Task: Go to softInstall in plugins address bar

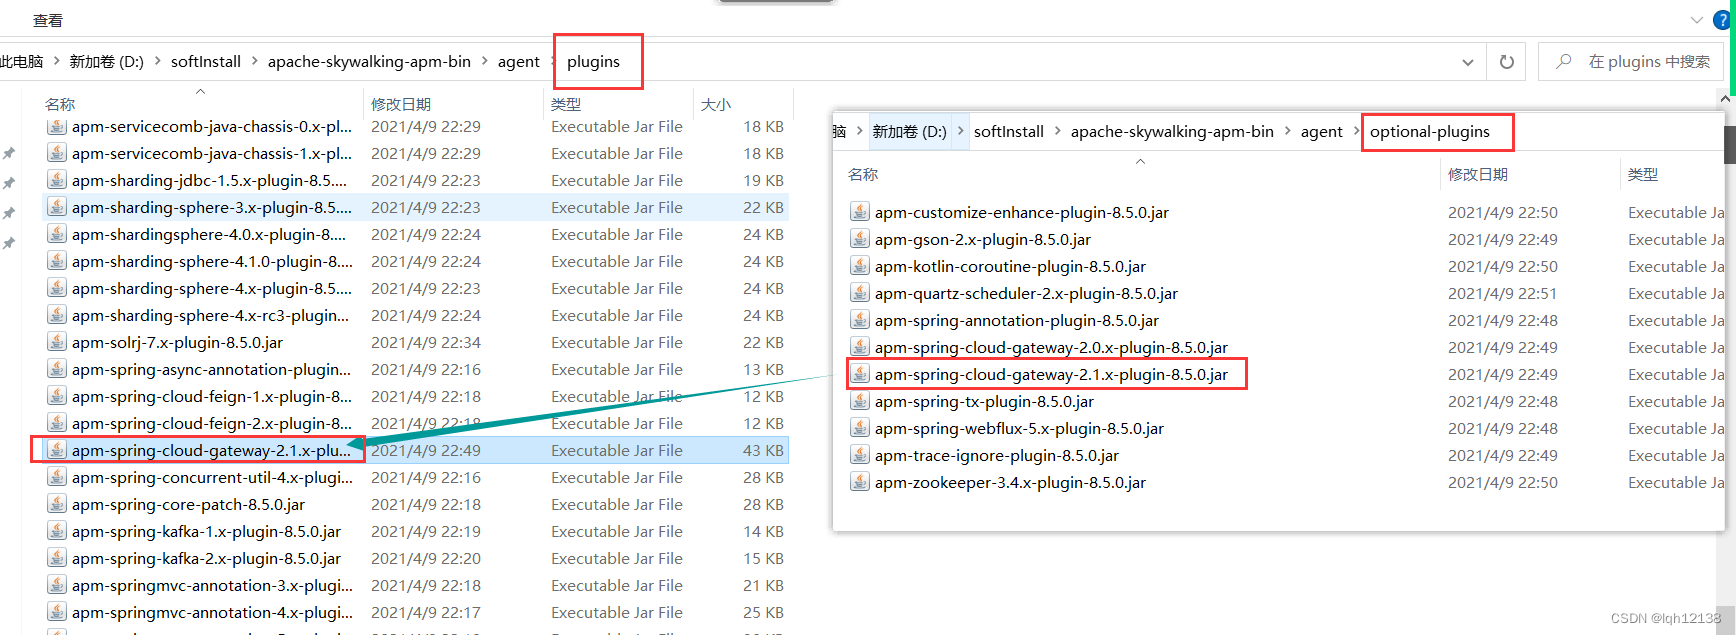Action: pyautogui.click(x=206, y=62)
